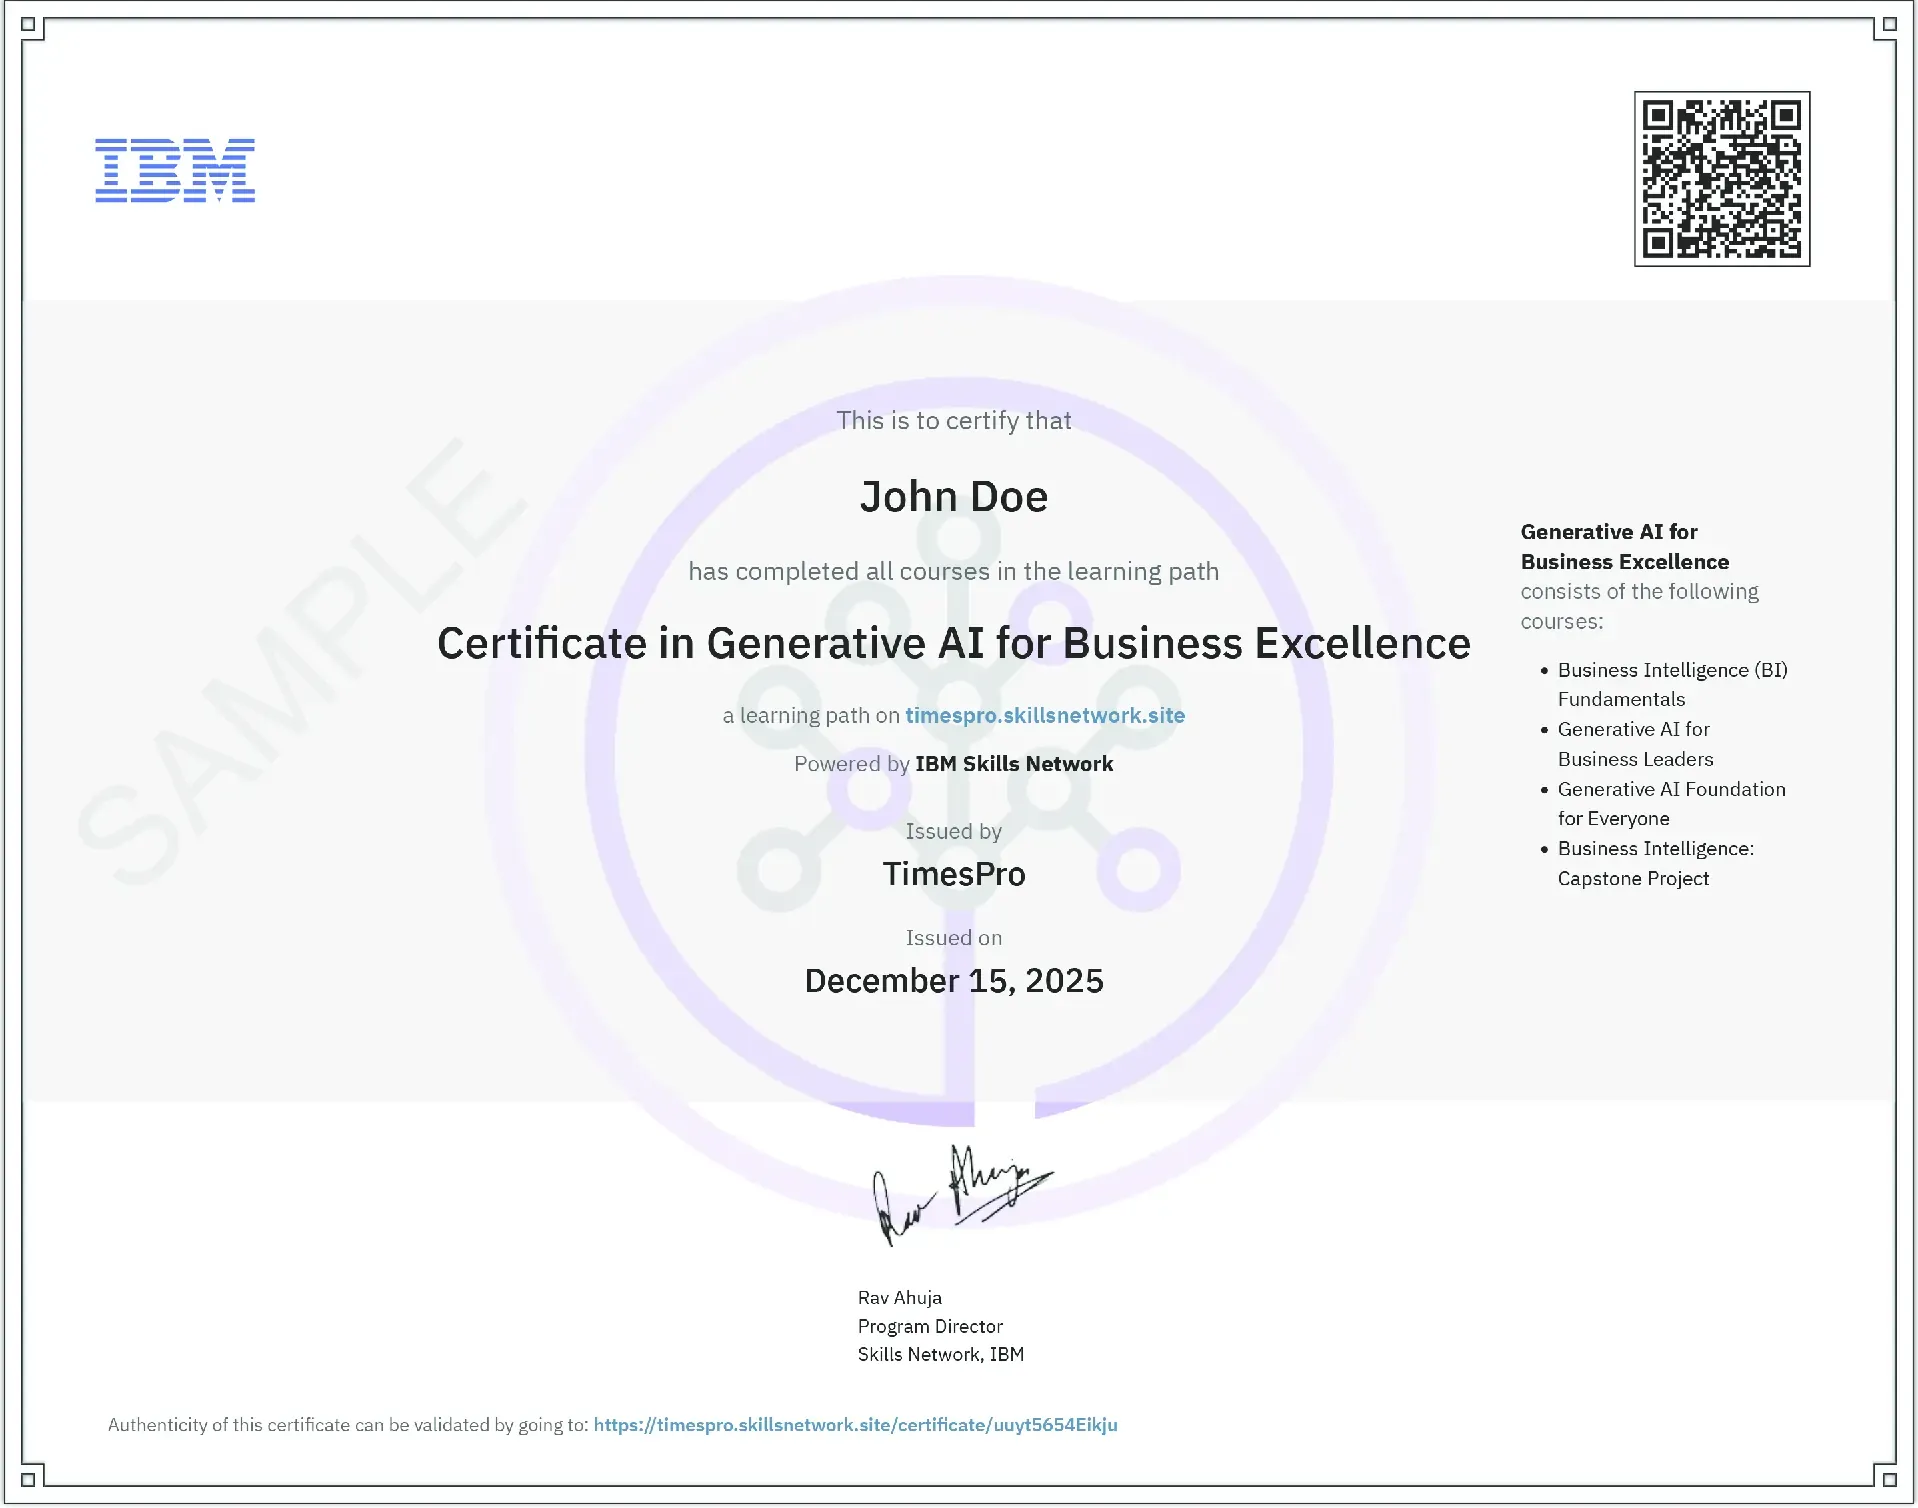
Task: Click the issue date December 15, 2025
Action: tap(953, 981)
